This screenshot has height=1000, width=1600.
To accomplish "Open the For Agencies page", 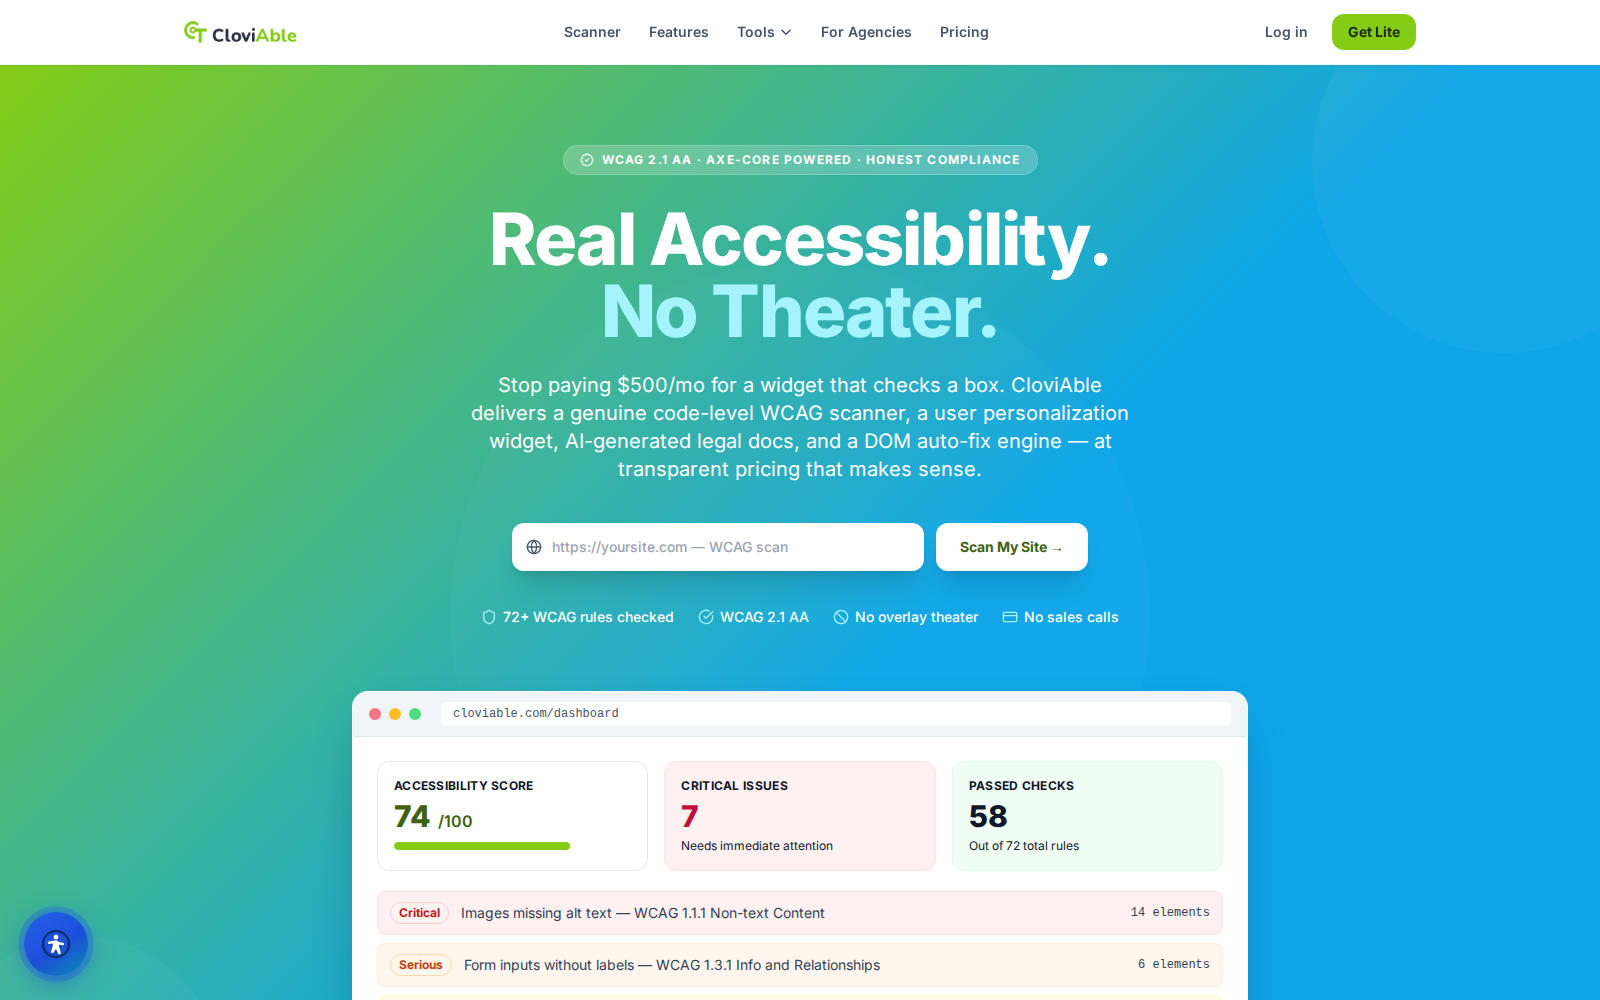I will (x=866, y=32).
